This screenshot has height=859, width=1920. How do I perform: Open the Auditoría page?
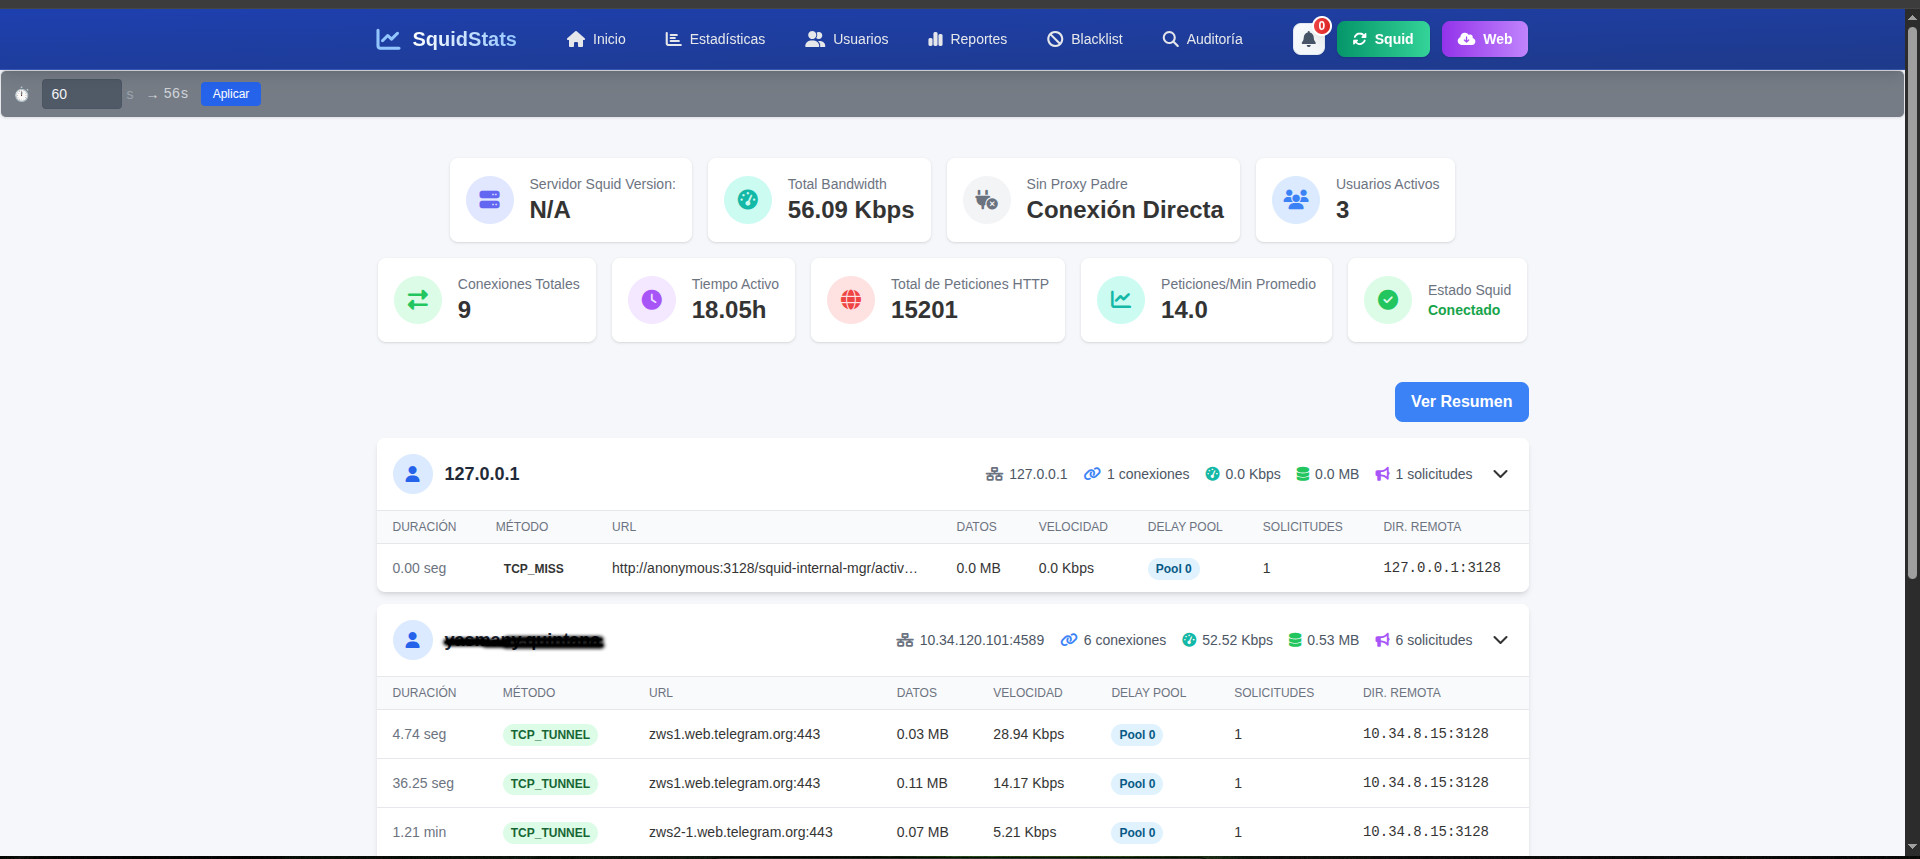coord(1203,39)
